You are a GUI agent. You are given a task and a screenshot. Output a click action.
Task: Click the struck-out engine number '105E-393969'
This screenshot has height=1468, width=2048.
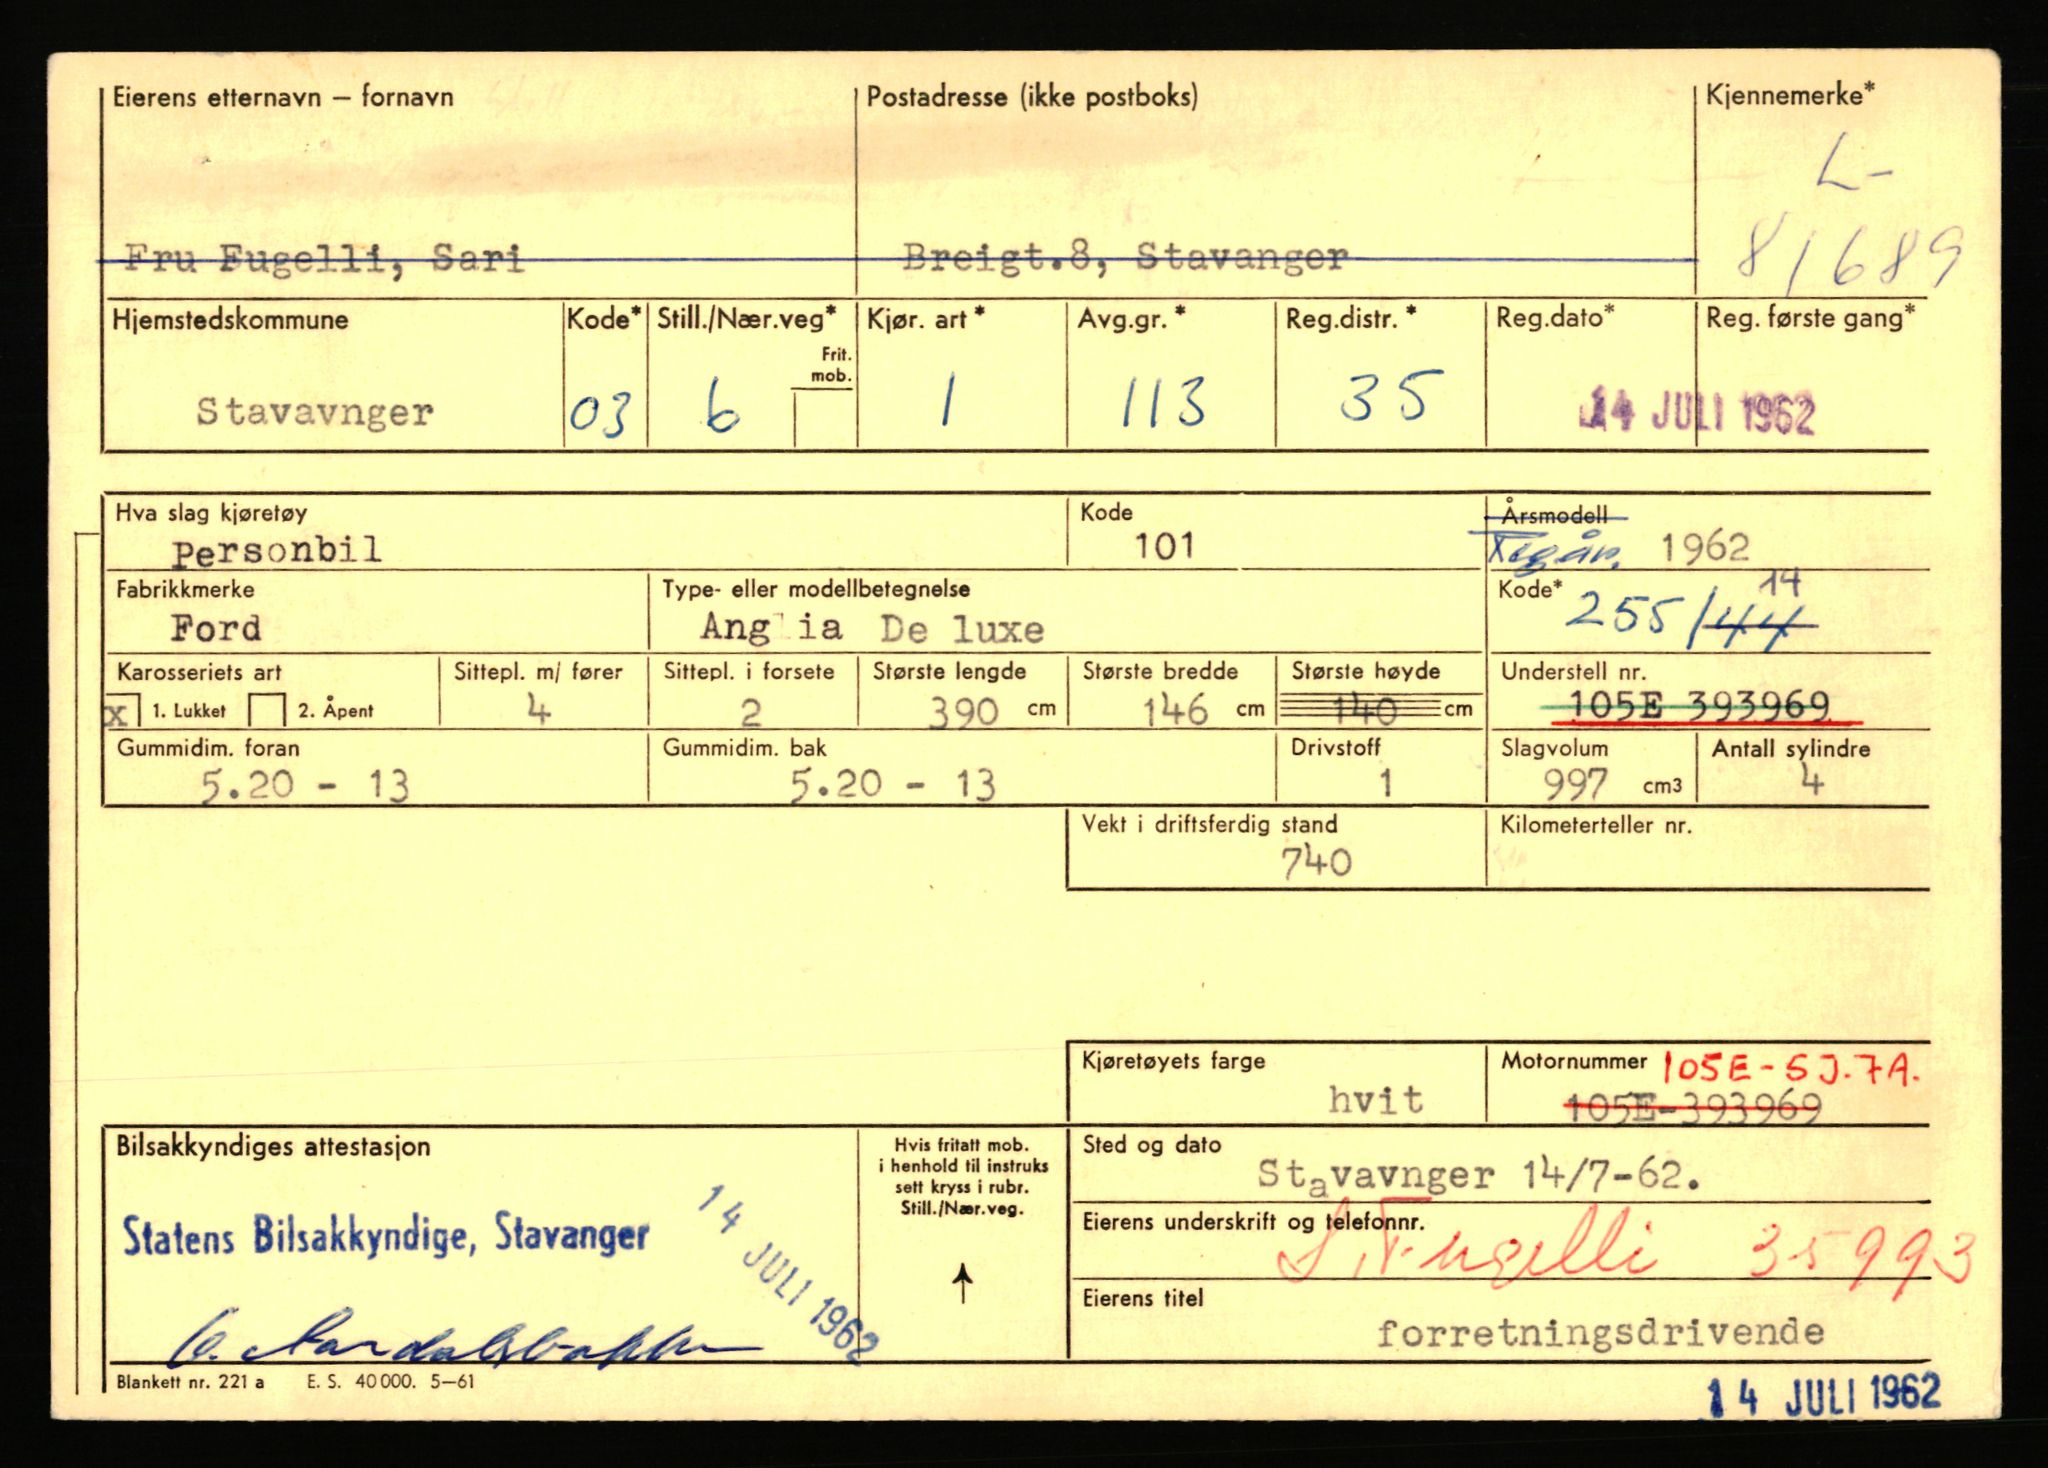[1692, 1107]
